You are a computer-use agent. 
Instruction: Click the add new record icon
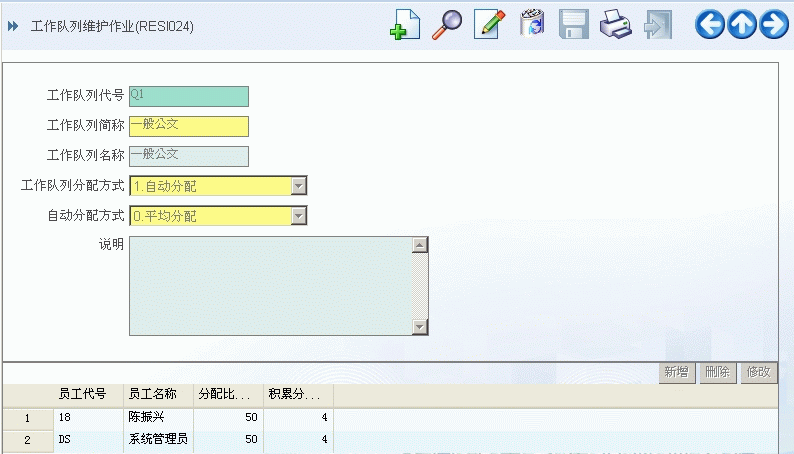pyautogui.click(x=404, y=25)
